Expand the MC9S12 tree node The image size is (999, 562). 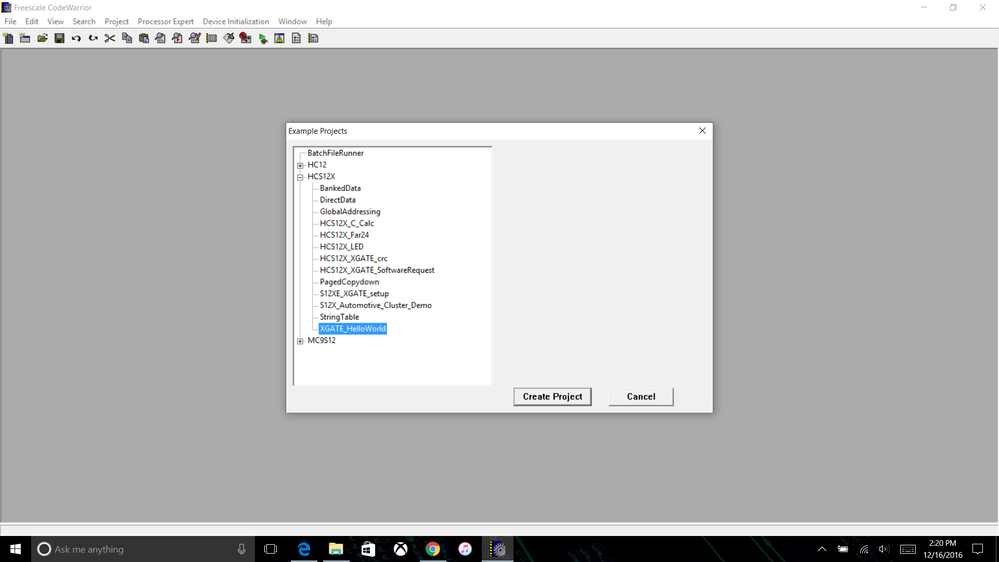coord(300,341)
